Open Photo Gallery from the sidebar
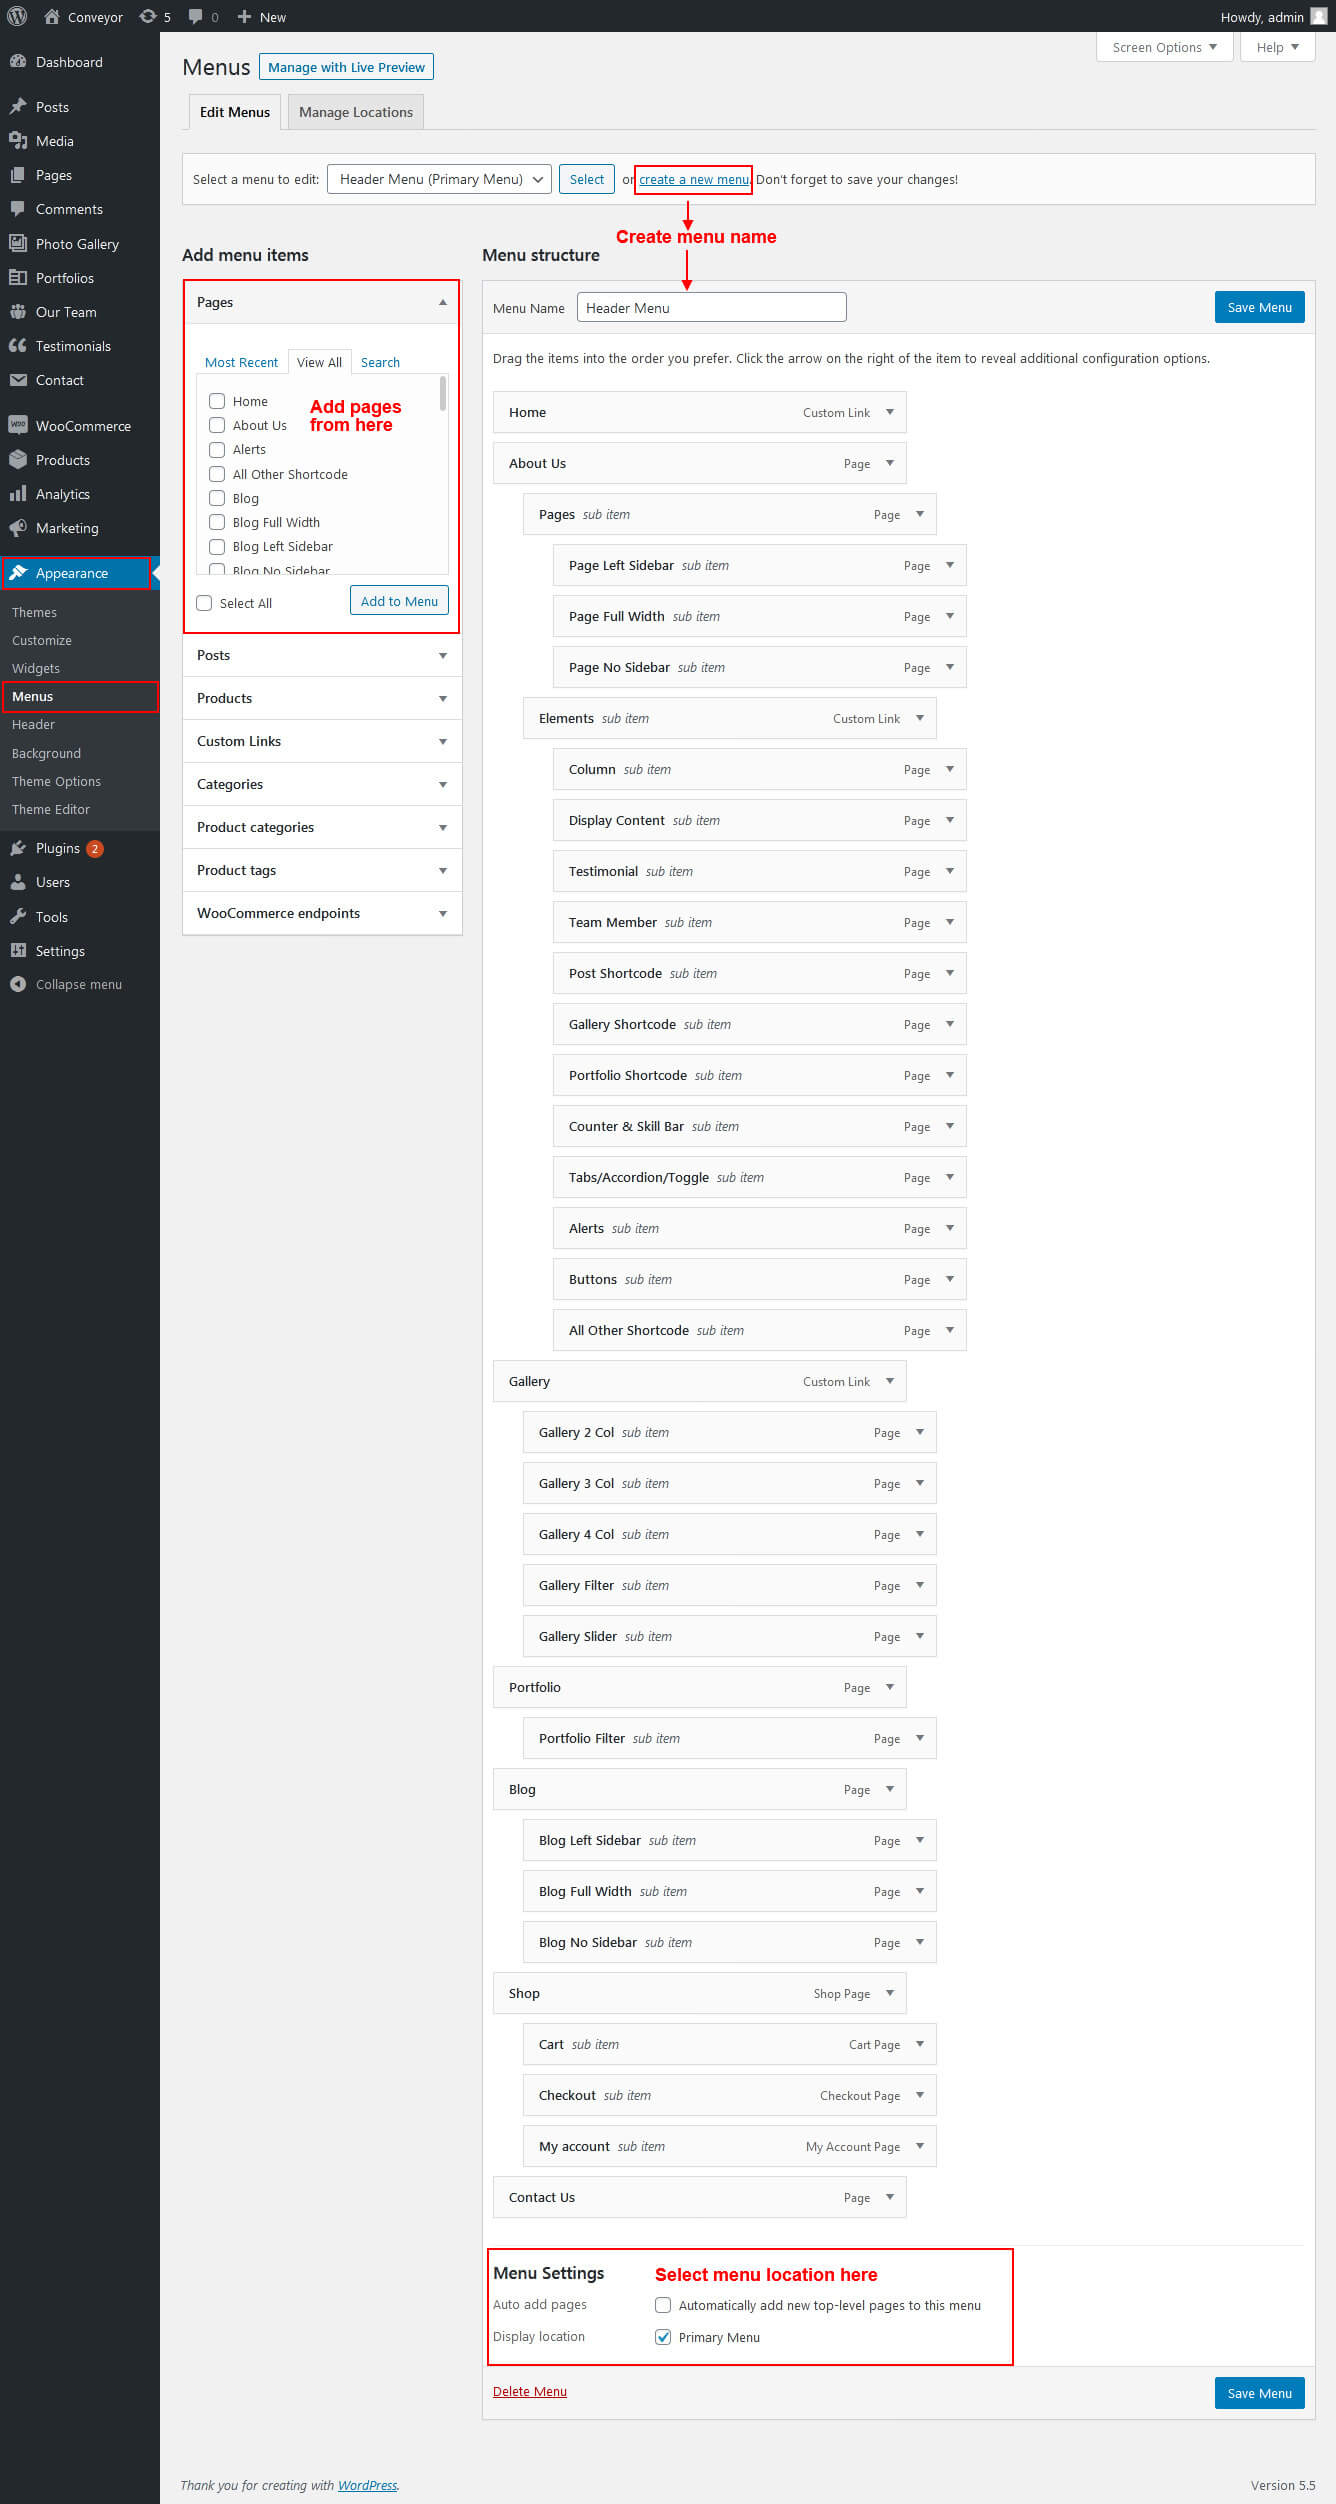Image resolution: width=1336 pixels, height=2504 pixels. click(77, 244)
